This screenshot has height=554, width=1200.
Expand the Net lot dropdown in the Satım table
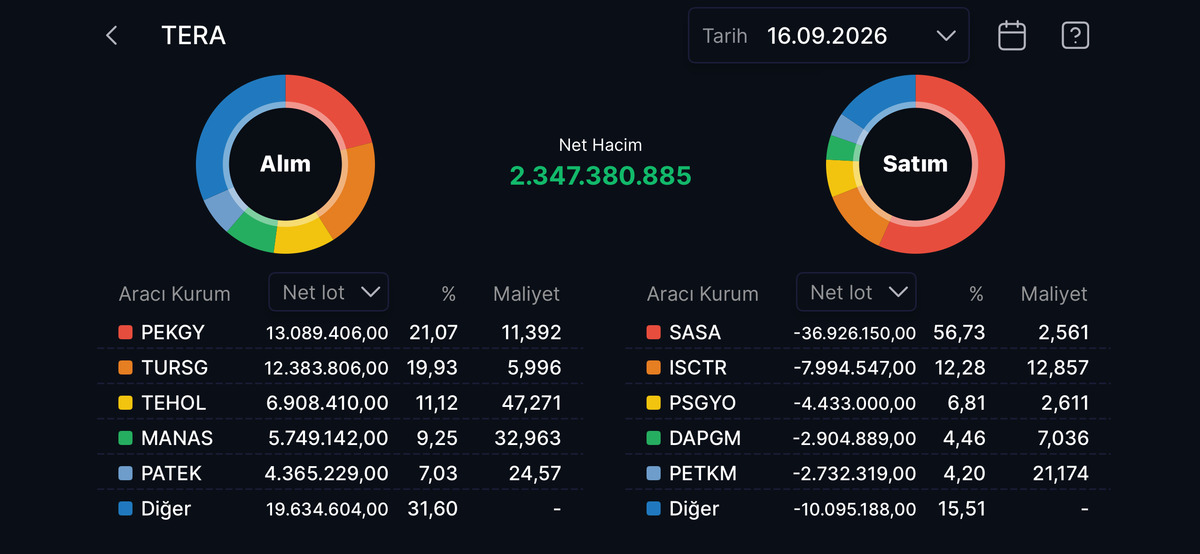tap(856, 292)
